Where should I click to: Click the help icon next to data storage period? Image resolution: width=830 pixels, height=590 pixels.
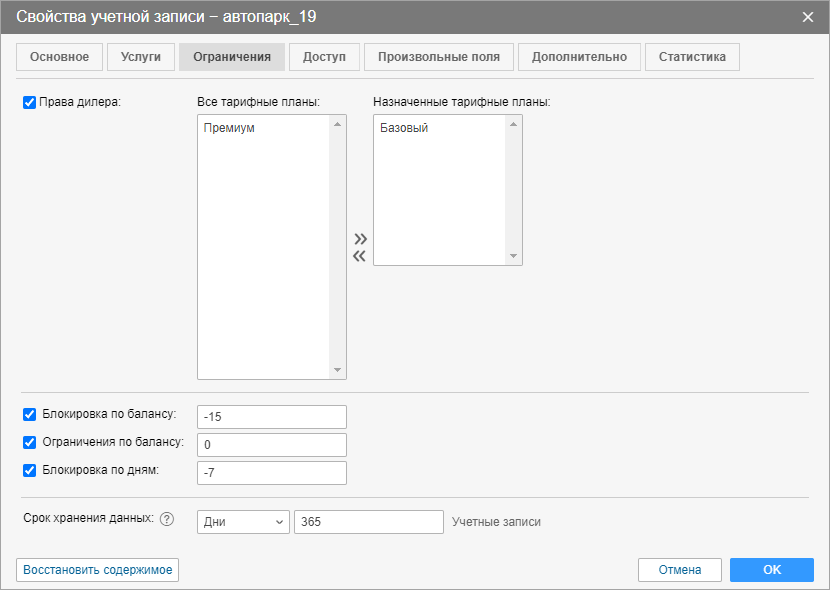[167, 519]
